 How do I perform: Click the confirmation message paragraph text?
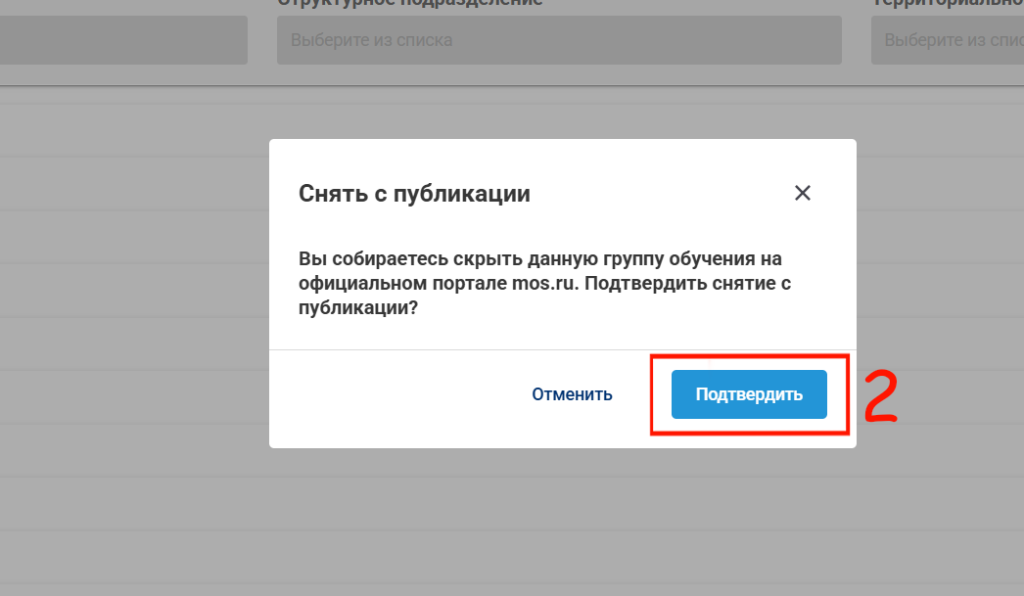coord(545,283)
